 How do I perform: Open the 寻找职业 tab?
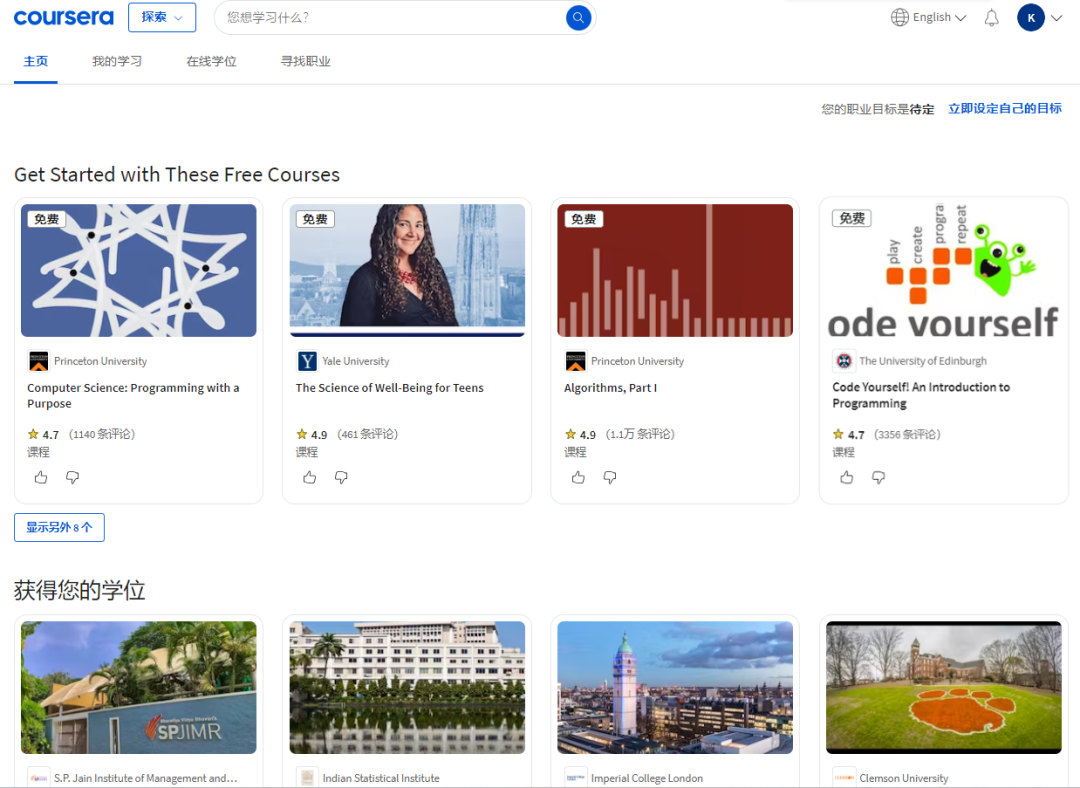(306, 61)
